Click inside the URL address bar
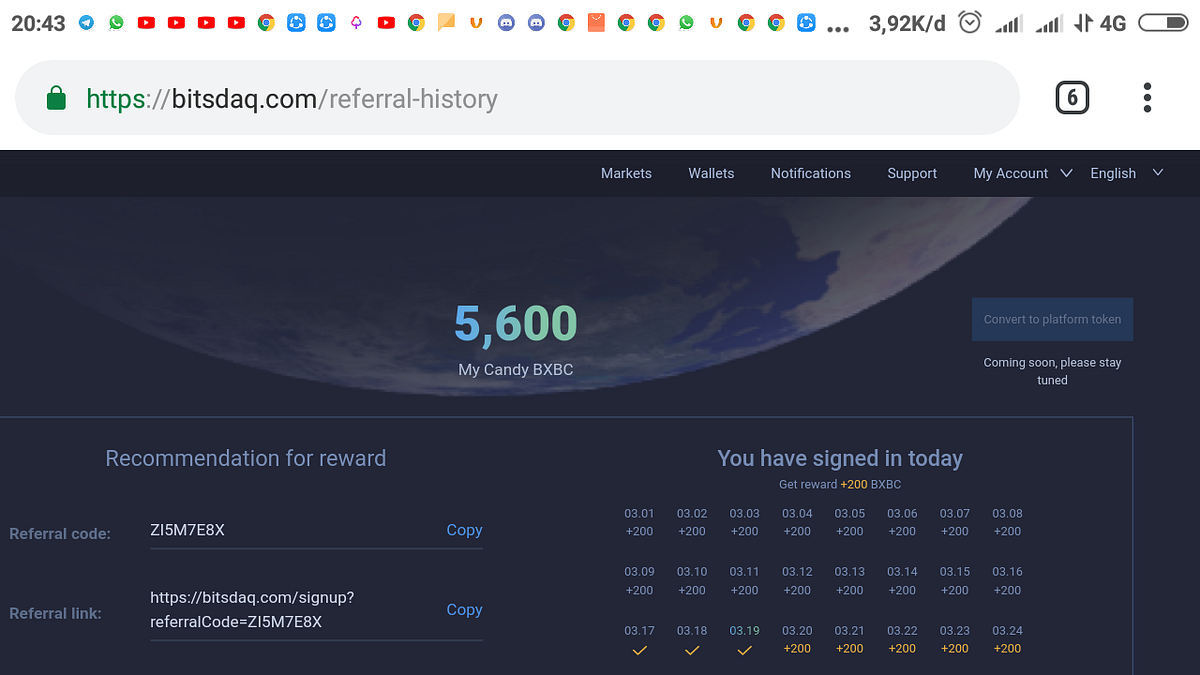Screen dimensions: 1200x675 coord(400,97)
